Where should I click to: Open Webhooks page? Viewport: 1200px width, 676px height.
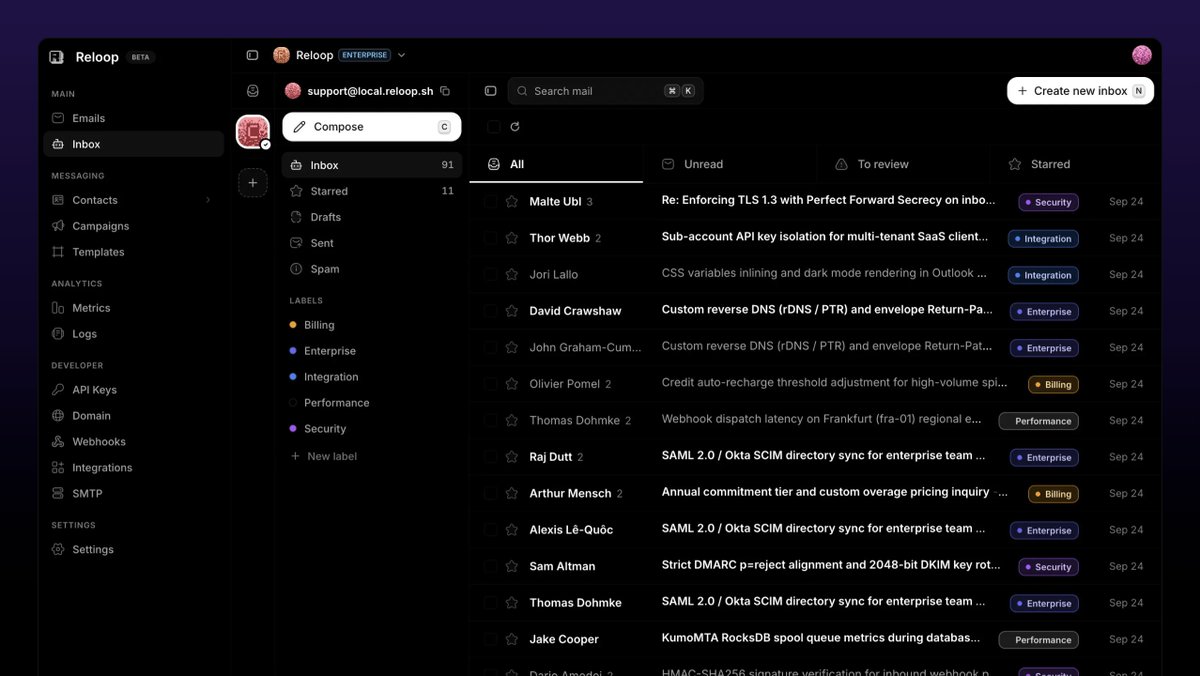point(133,442)
